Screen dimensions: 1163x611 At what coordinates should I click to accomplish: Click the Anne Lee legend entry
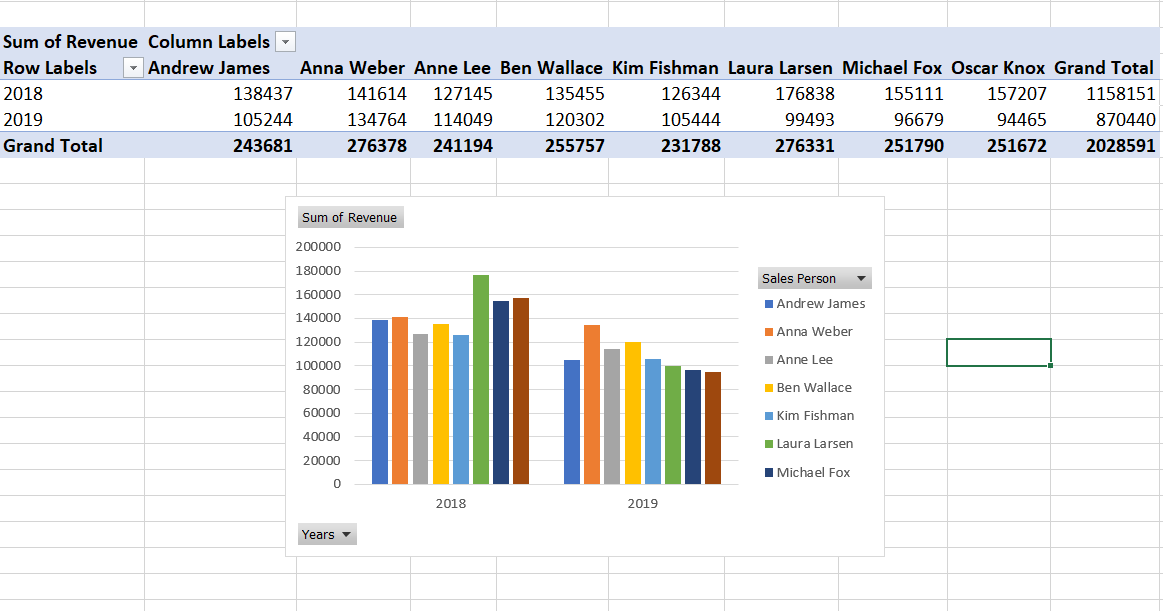(x=799, y=360)
